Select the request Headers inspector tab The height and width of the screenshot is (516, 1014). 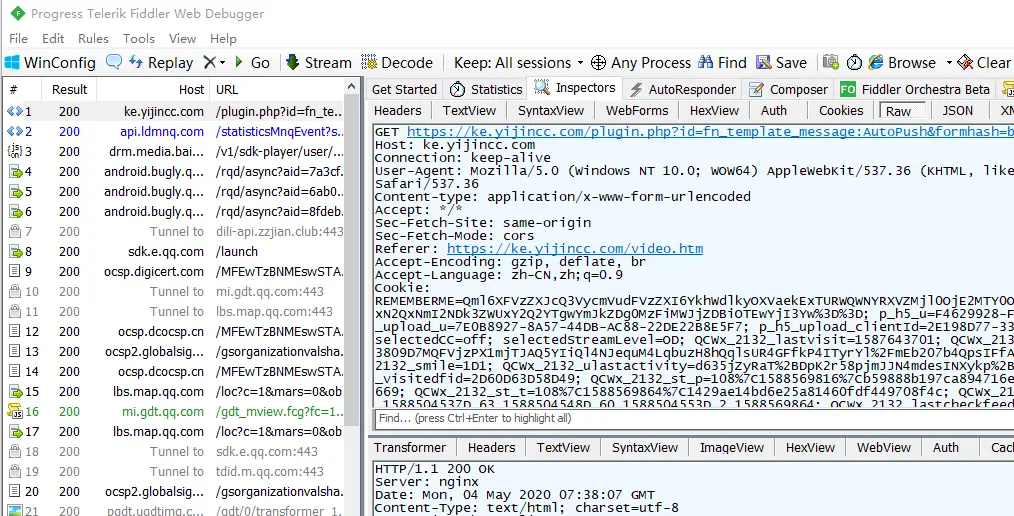[398, 111]
